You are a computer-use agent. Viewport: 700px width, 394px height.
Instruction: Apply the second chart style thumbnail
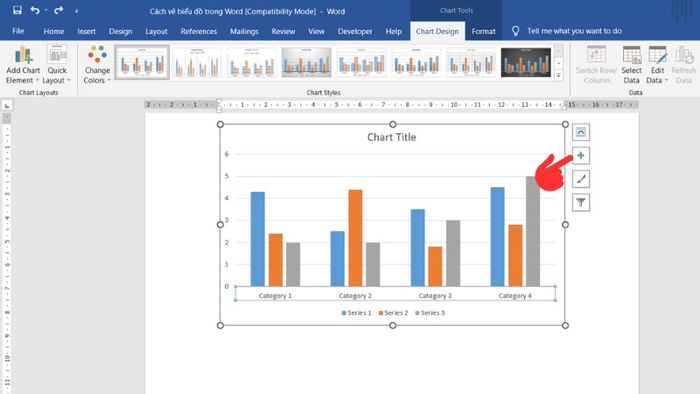(x=197, y=62)
